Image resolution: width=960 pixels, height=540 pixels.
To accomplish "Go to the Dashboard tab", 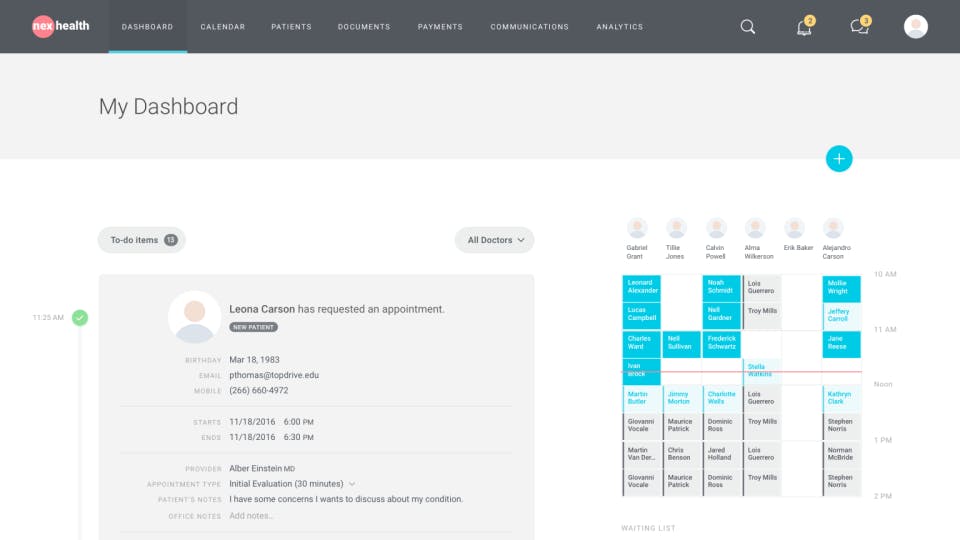I will (x=148, y=27).
